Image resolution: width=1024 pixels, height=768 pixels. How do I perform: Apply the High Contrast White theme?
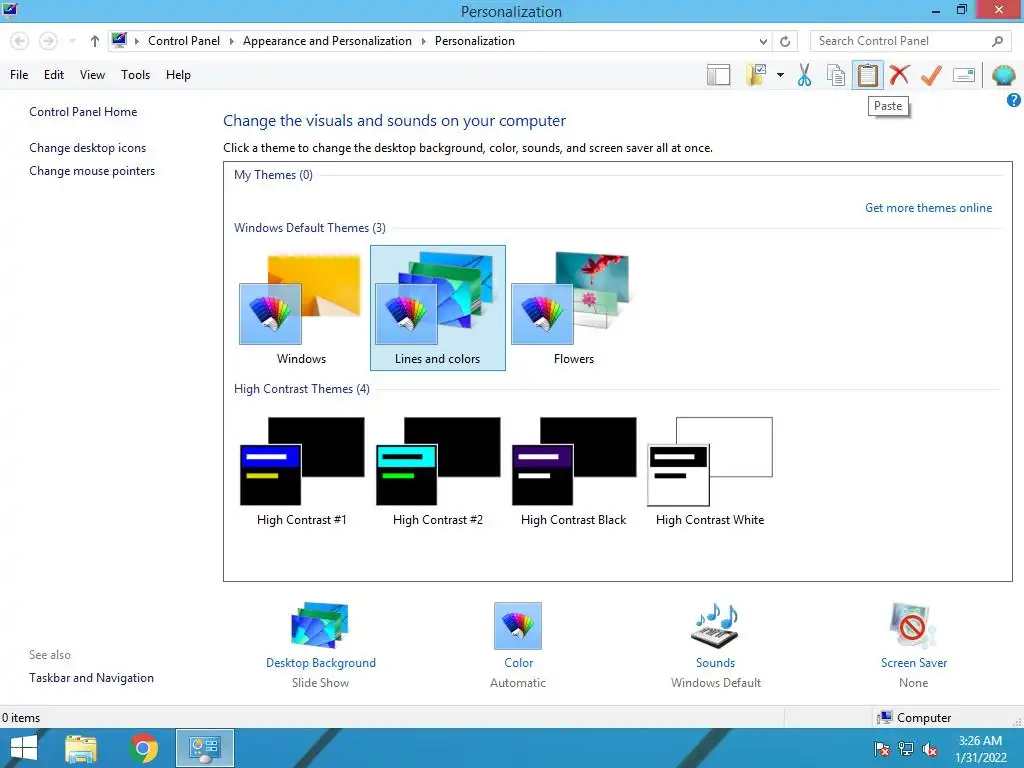click(x=710, y=470)
